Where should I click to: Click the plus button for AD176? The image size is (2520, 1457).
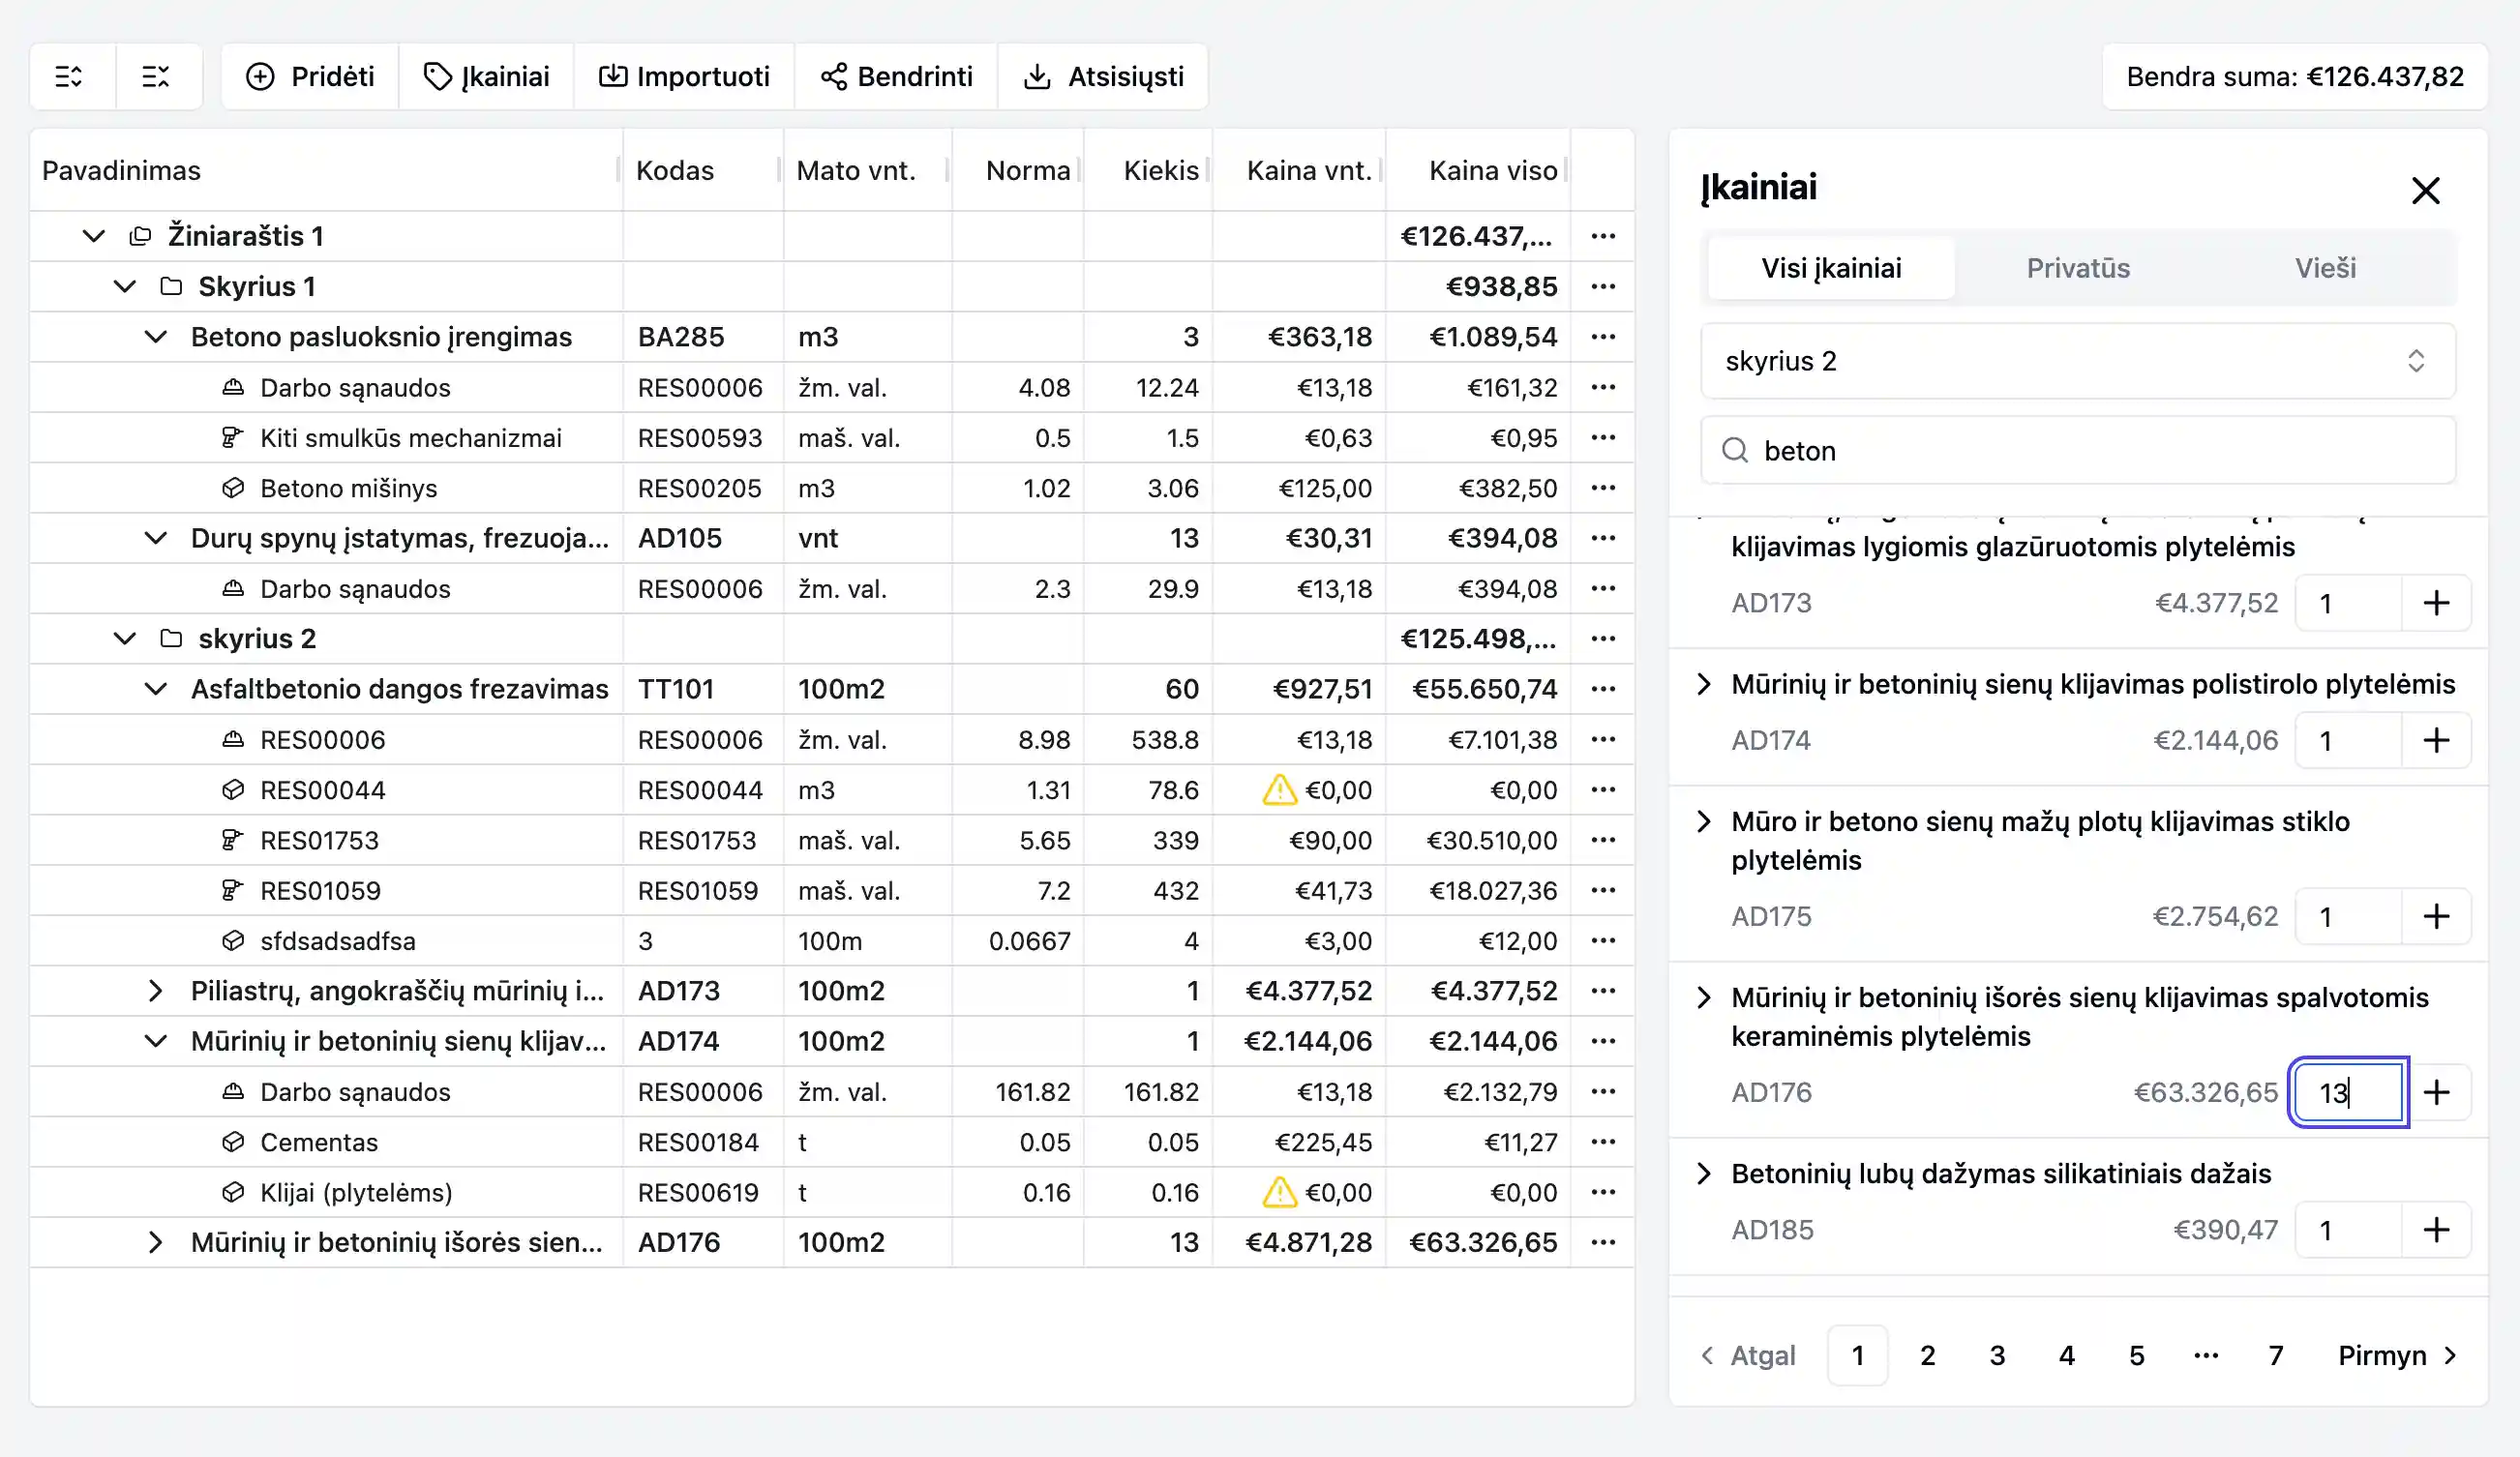pos(2436,1092)
